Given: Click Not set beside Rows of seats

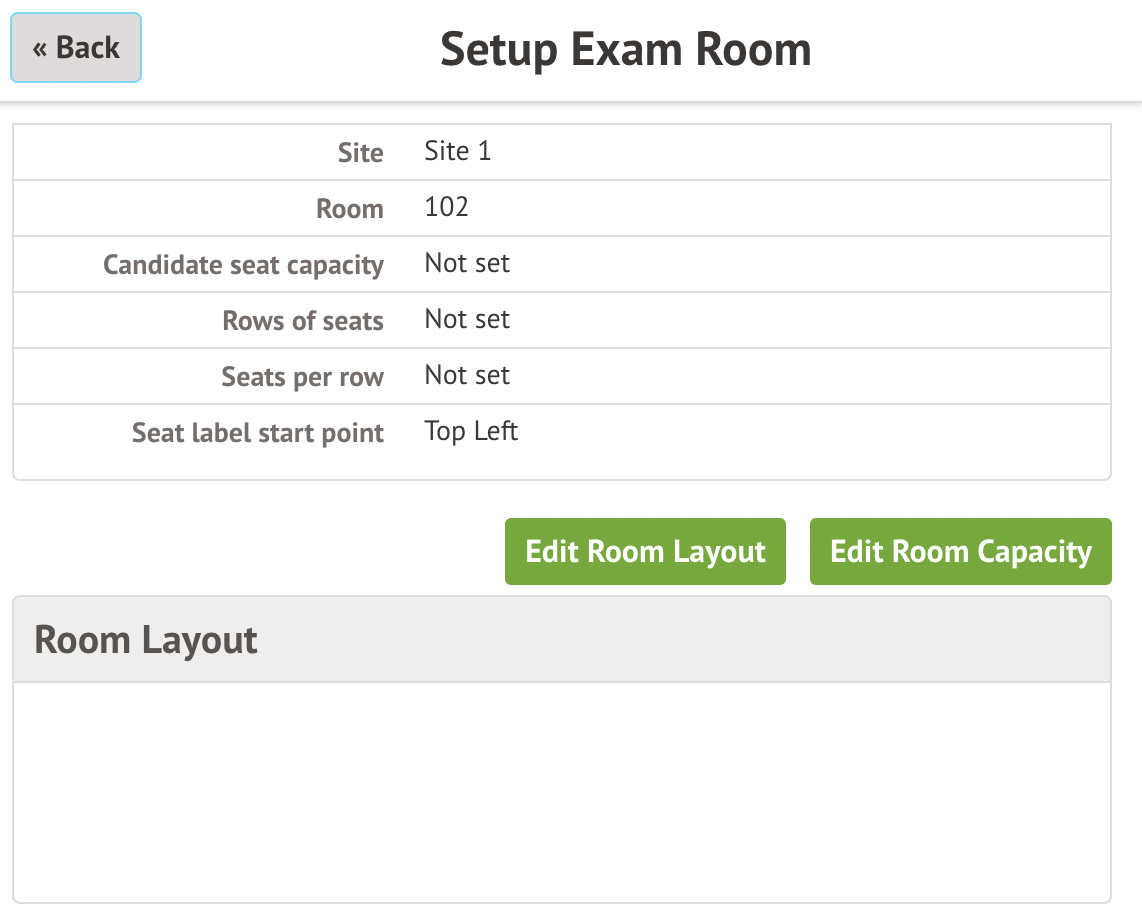Looking at the screenshot, I should point(467,319).
